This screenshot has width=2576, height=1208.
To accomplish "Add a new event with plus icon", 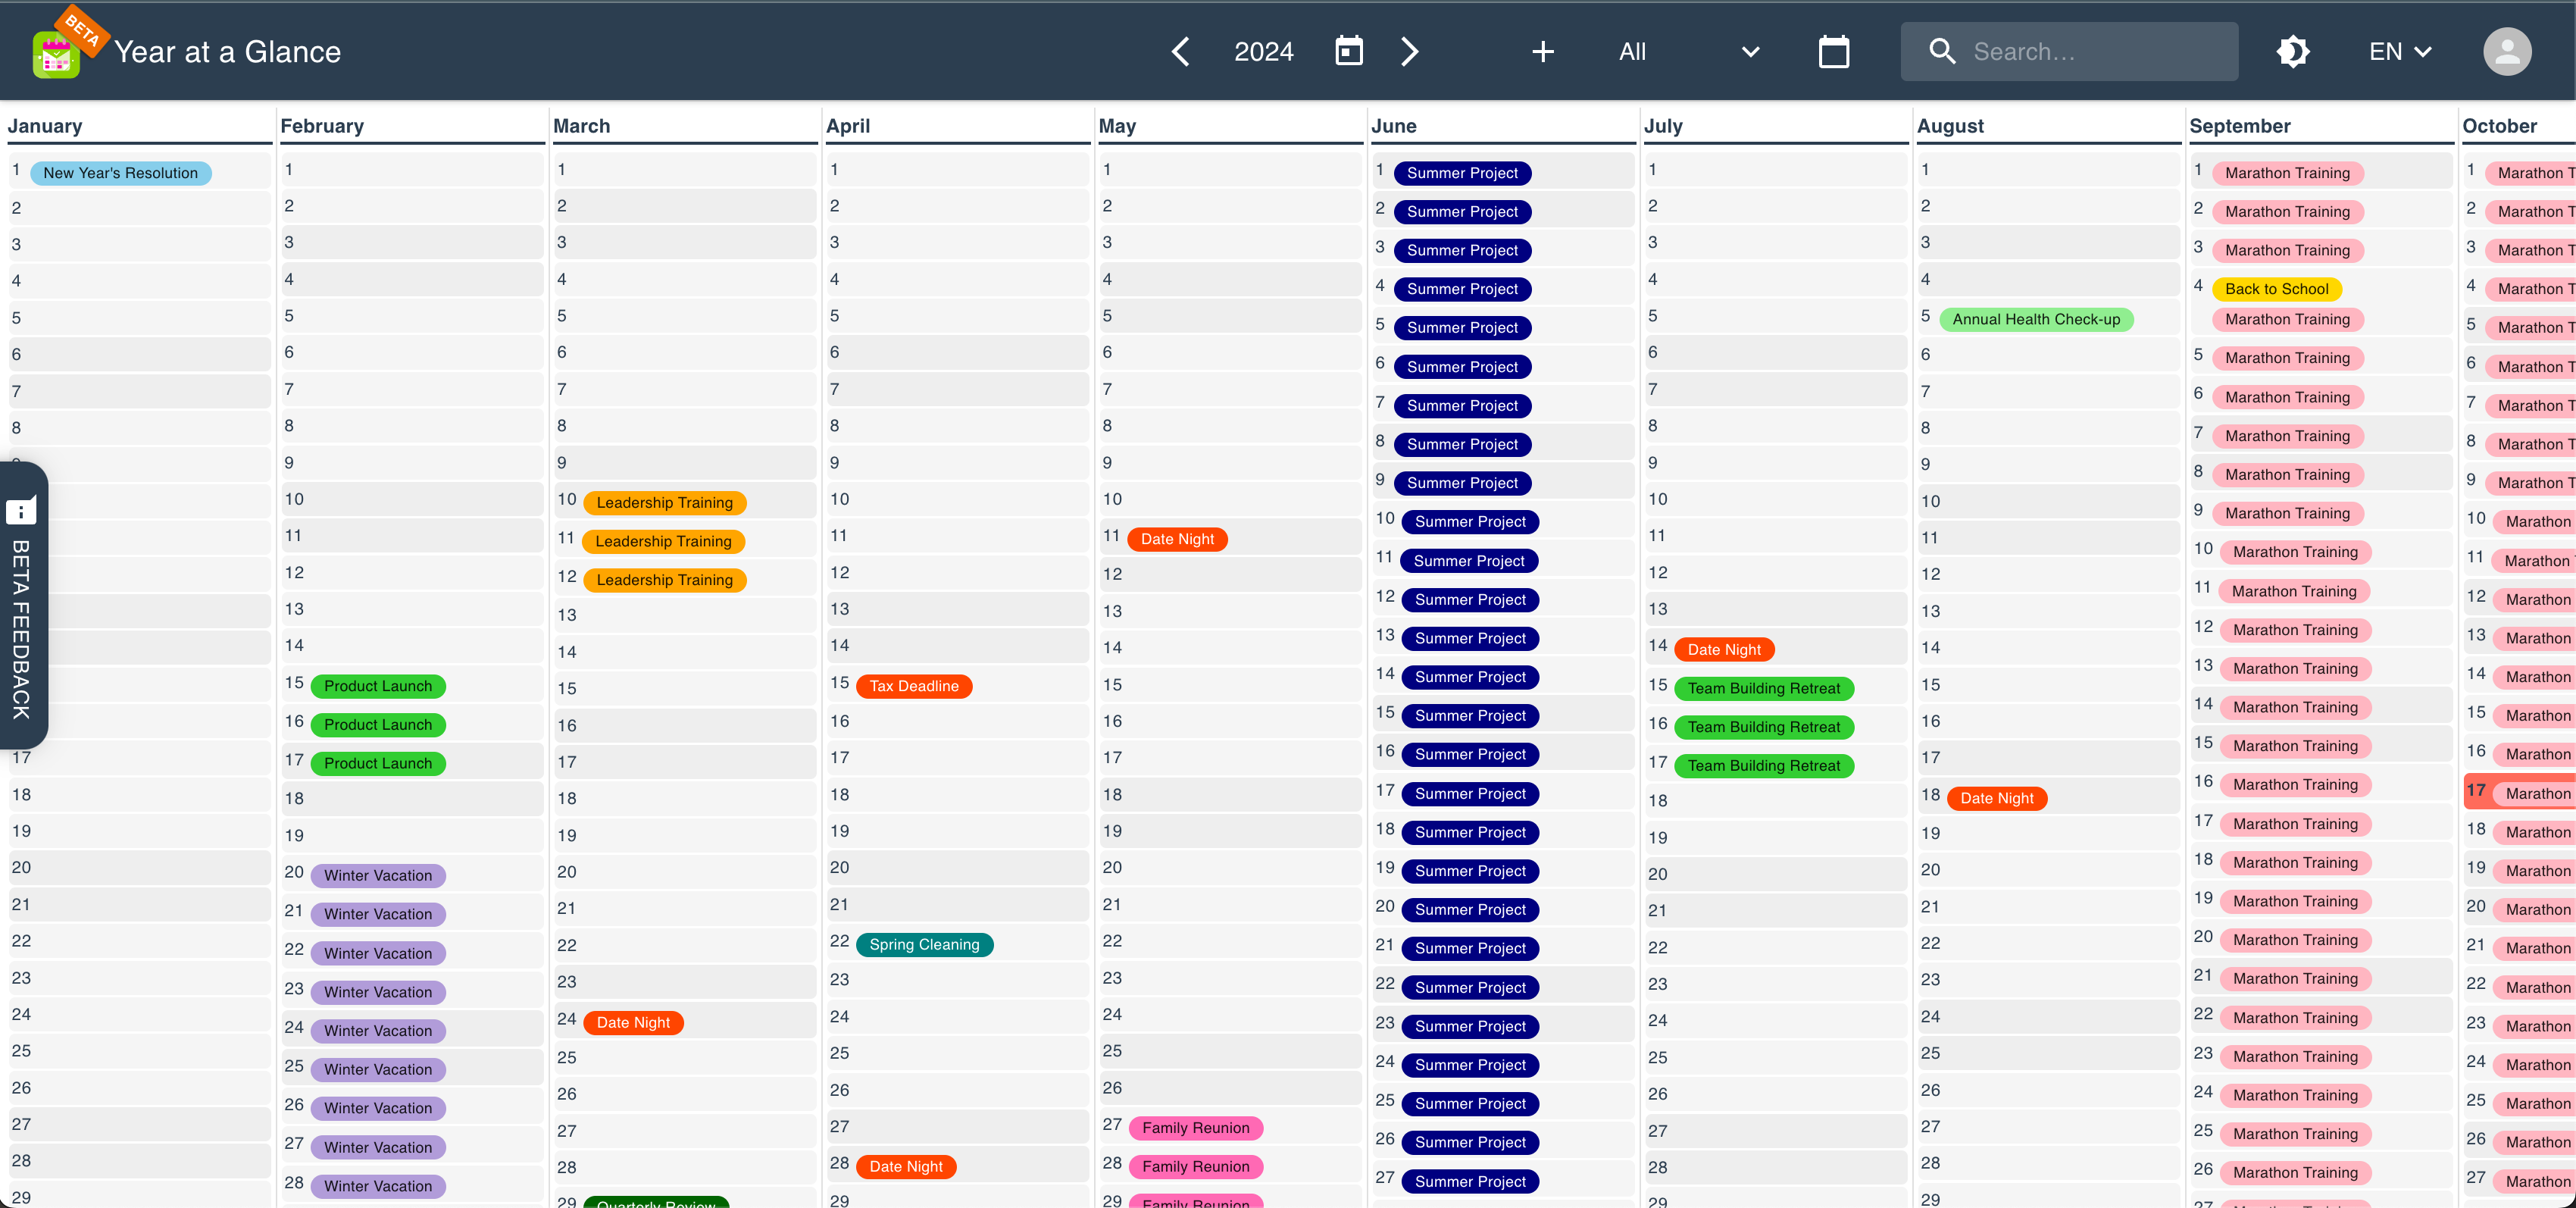I will click(1543, 52).
